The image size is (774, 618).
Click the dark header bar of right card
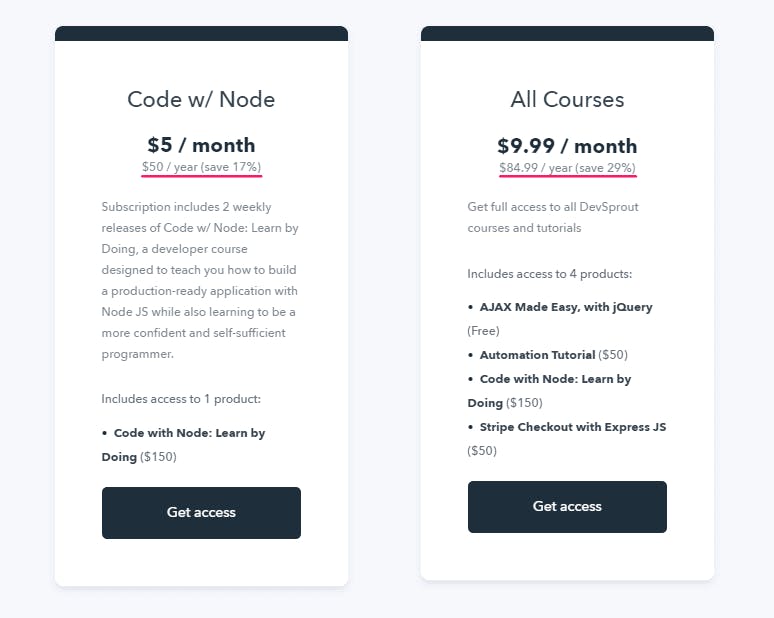pos(567,34)
